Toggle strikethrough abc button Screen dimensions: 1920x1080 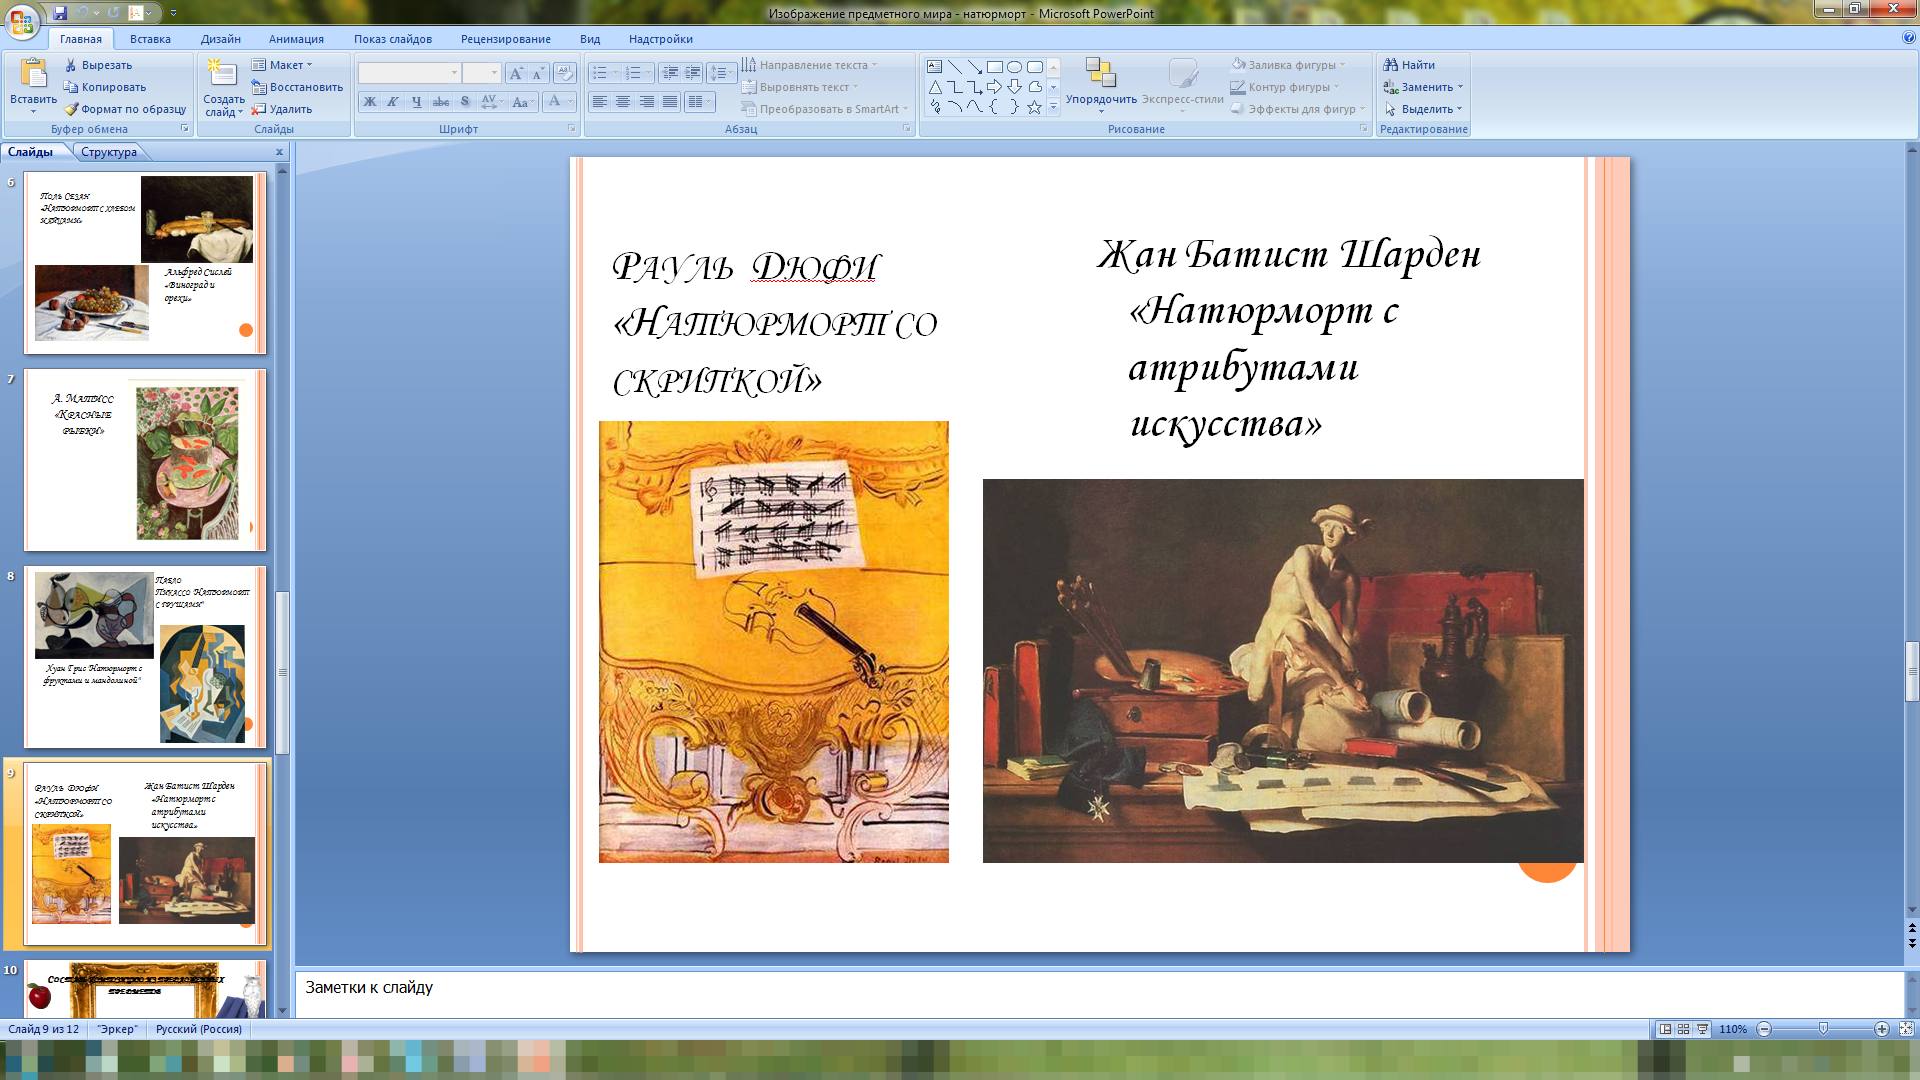click(x=441, y=101)
